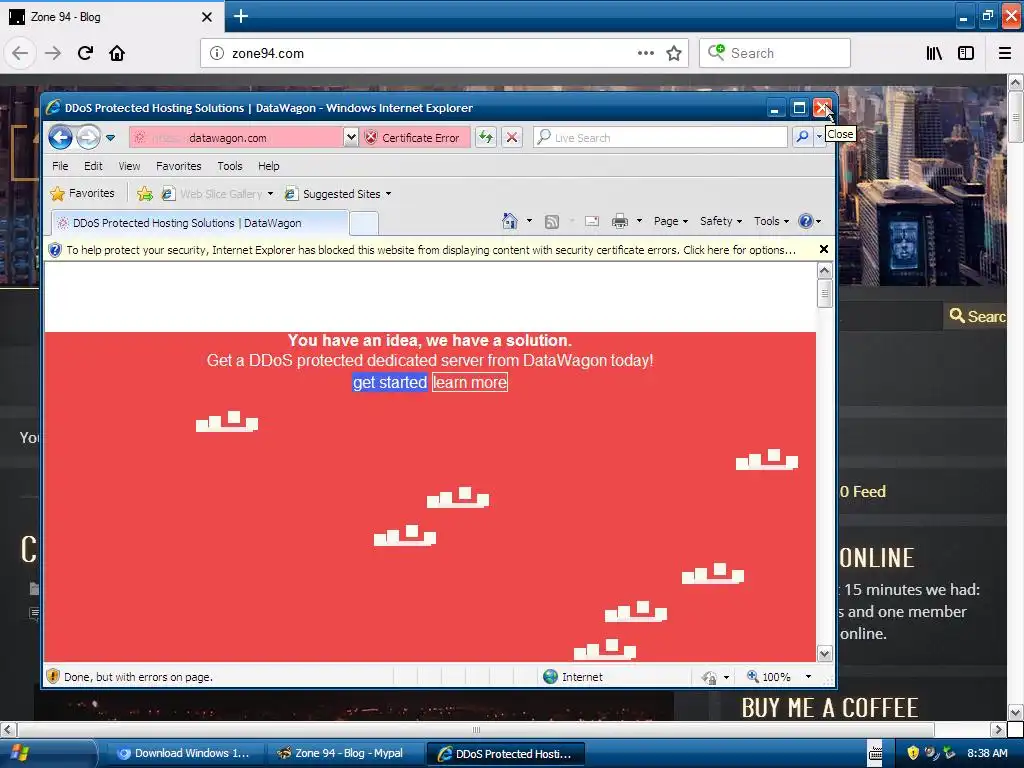Open the IE Help menu
This screenshot has height=768, width=1024.
pyautogui.click(x=268, y=166)
